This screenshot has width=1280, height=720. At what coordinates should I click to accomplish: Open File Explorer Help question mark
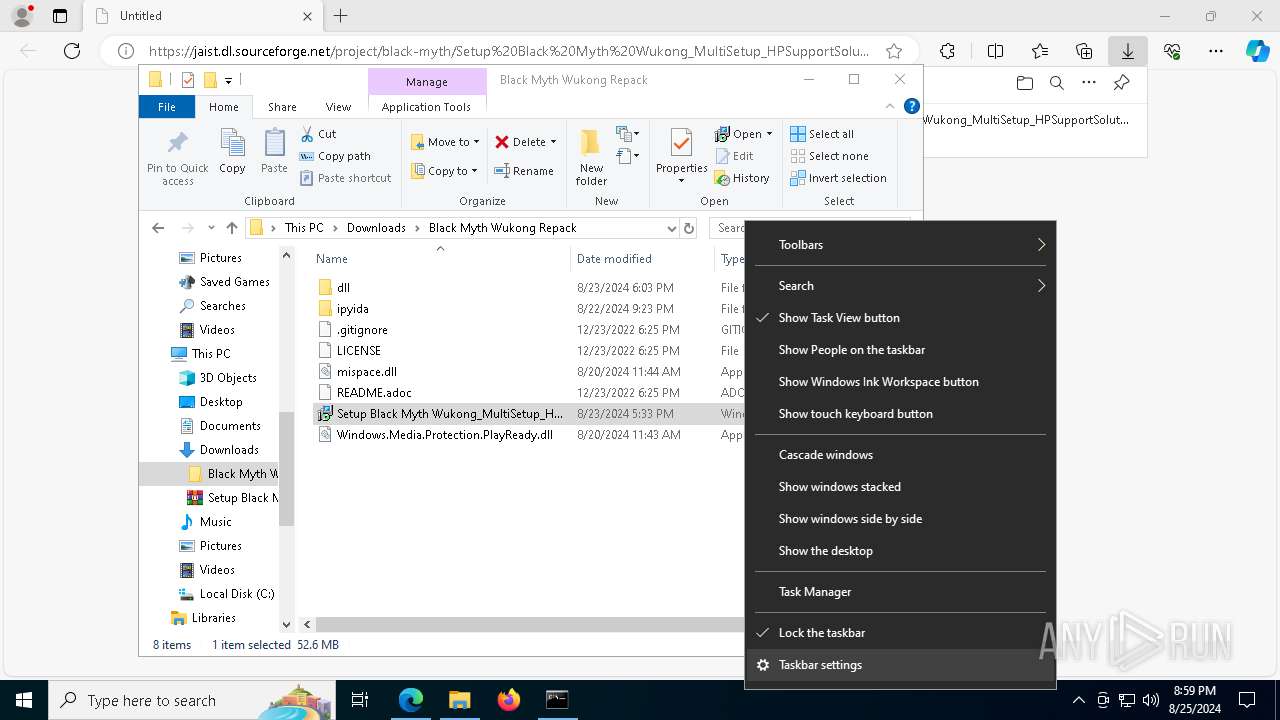click(911, 106)
